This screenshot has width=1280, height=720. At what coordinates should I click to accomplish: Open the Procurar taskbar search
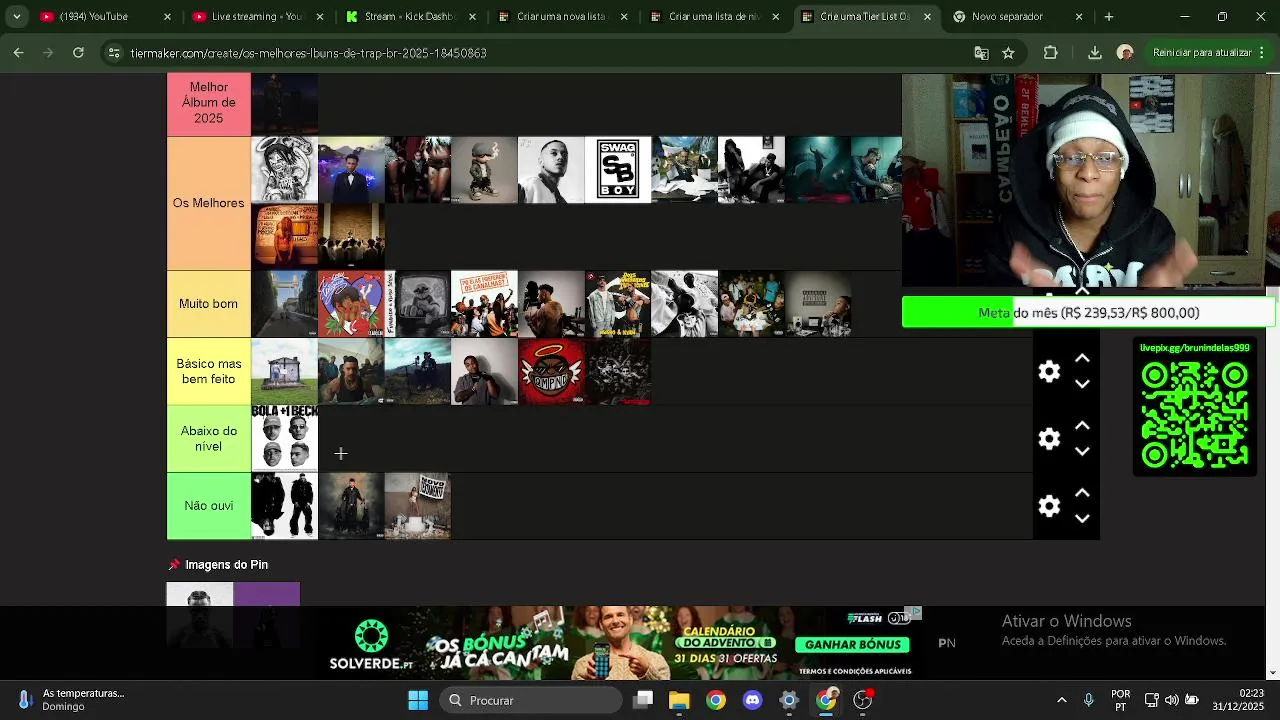click(x=531, y=700)
